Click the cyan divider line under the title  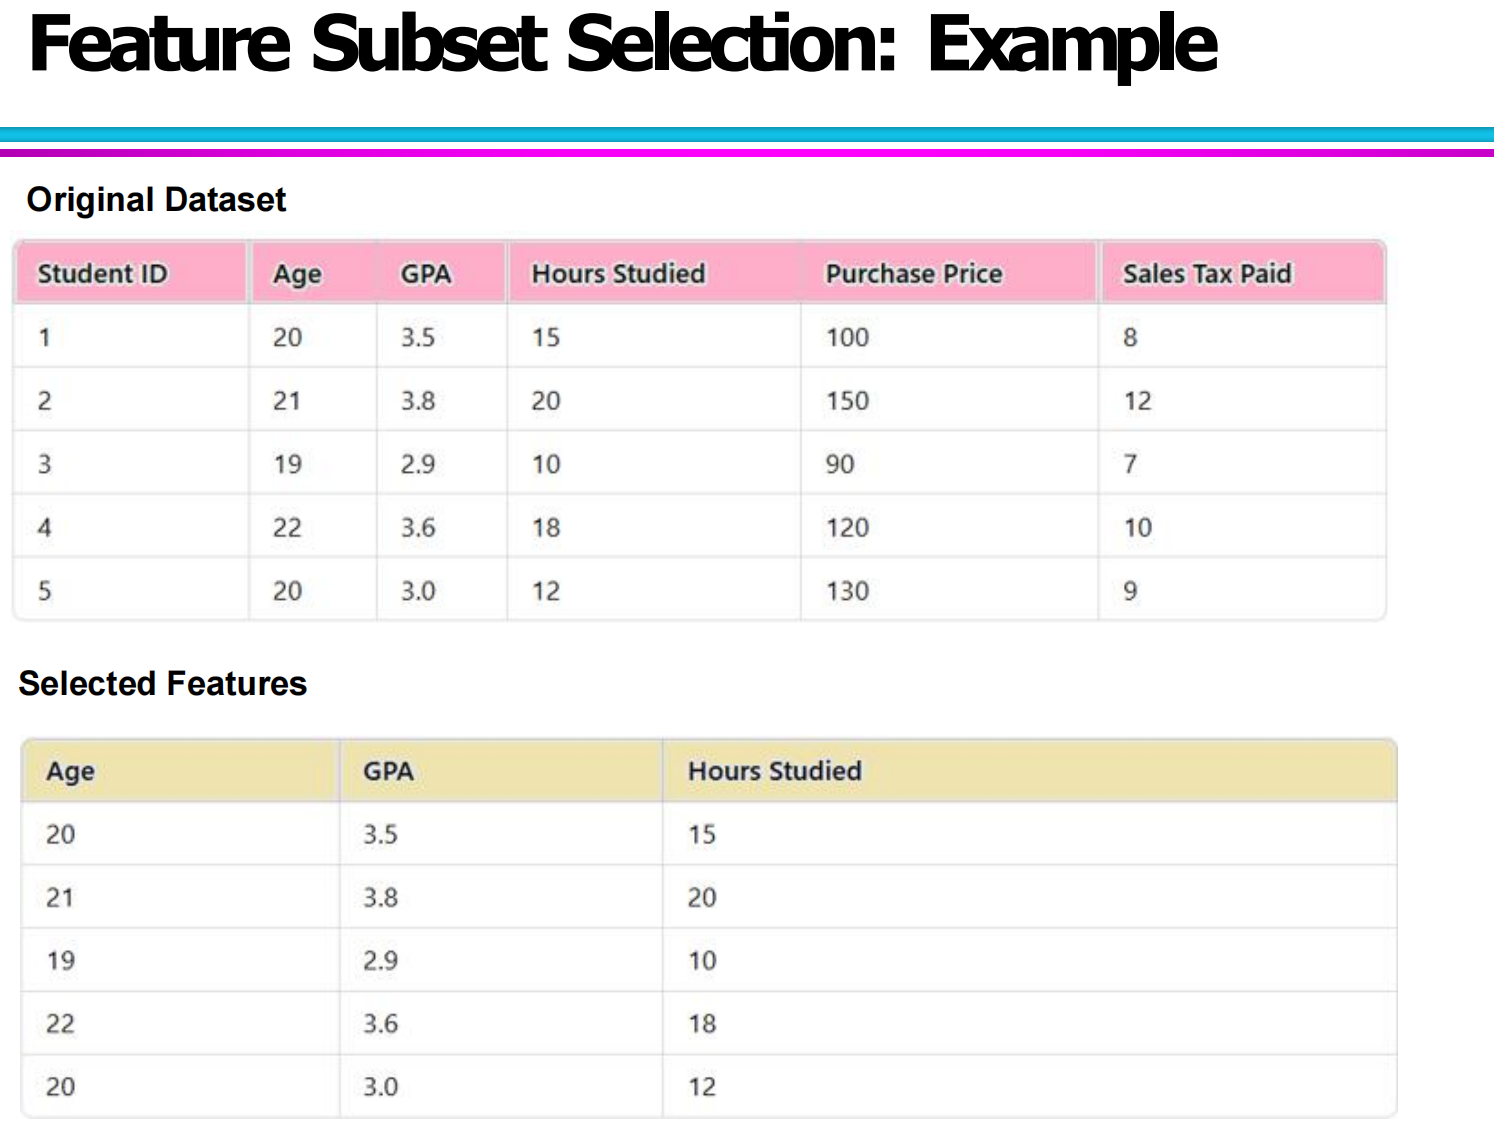point(746,134)
